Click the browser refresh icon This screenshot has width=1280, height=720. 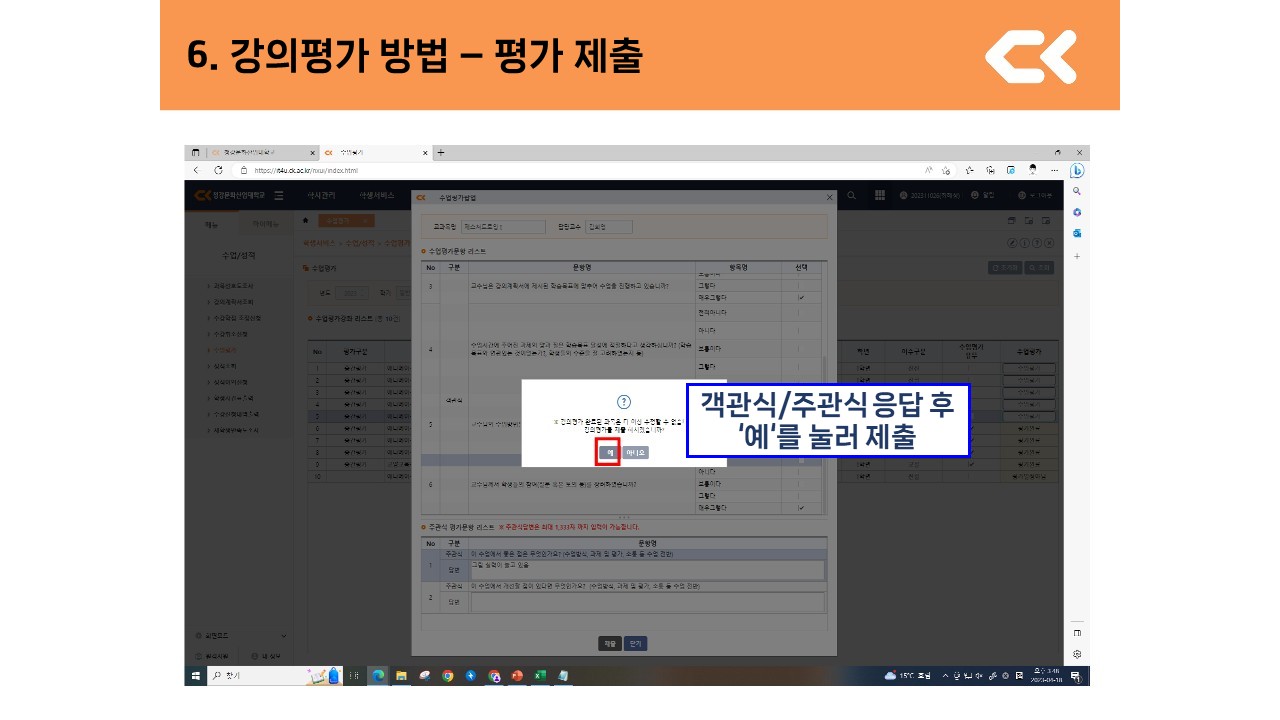click(x=218, y=170)
